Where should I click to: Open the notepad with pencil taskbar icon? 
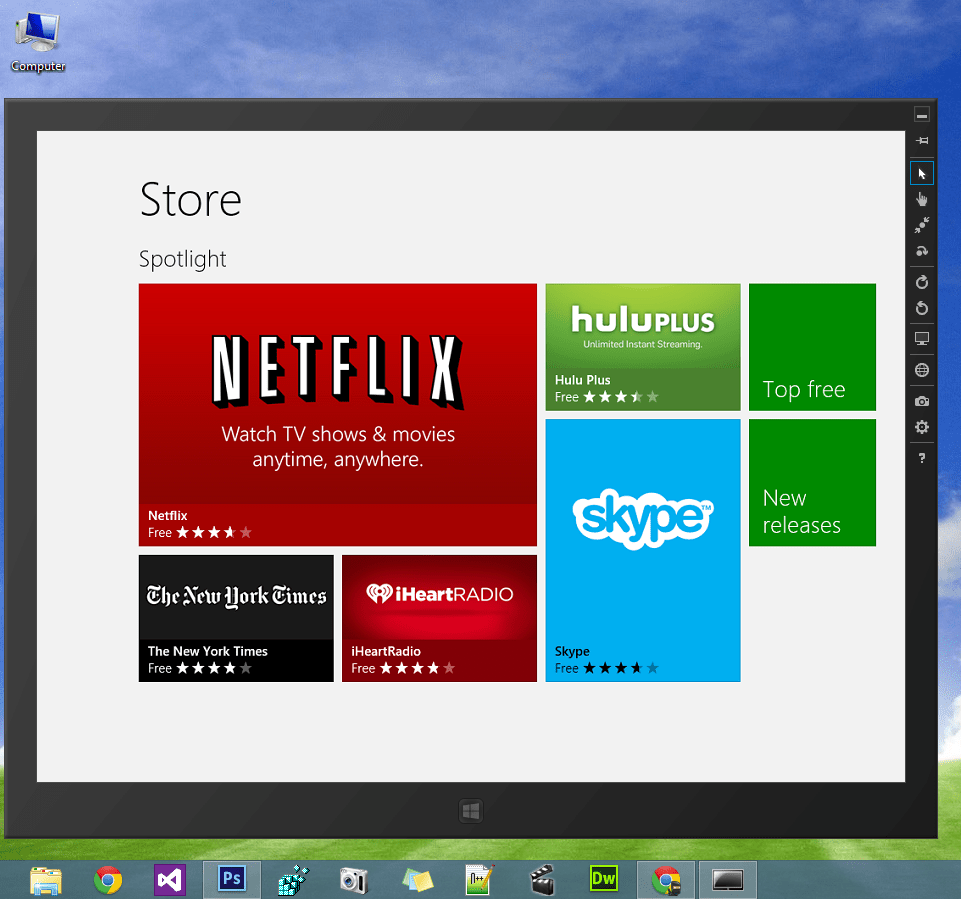[x=479, y=880]
